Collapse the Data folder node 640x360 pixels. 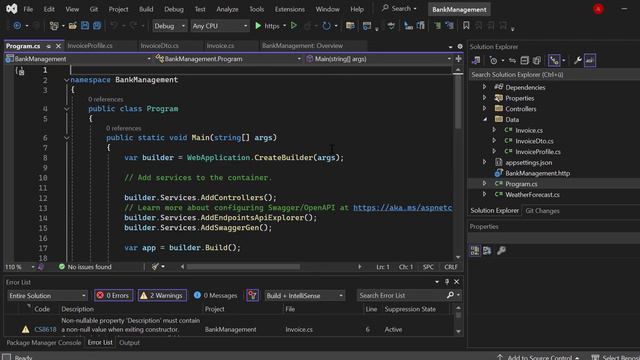click(485, 120)
